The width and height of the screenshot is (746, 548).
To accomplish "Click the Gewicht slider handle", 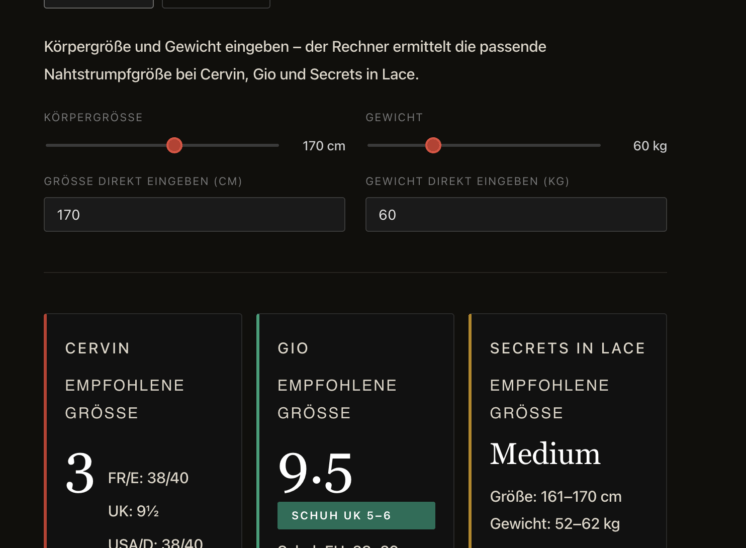I will pyautogui.click(x=433, y=146).
